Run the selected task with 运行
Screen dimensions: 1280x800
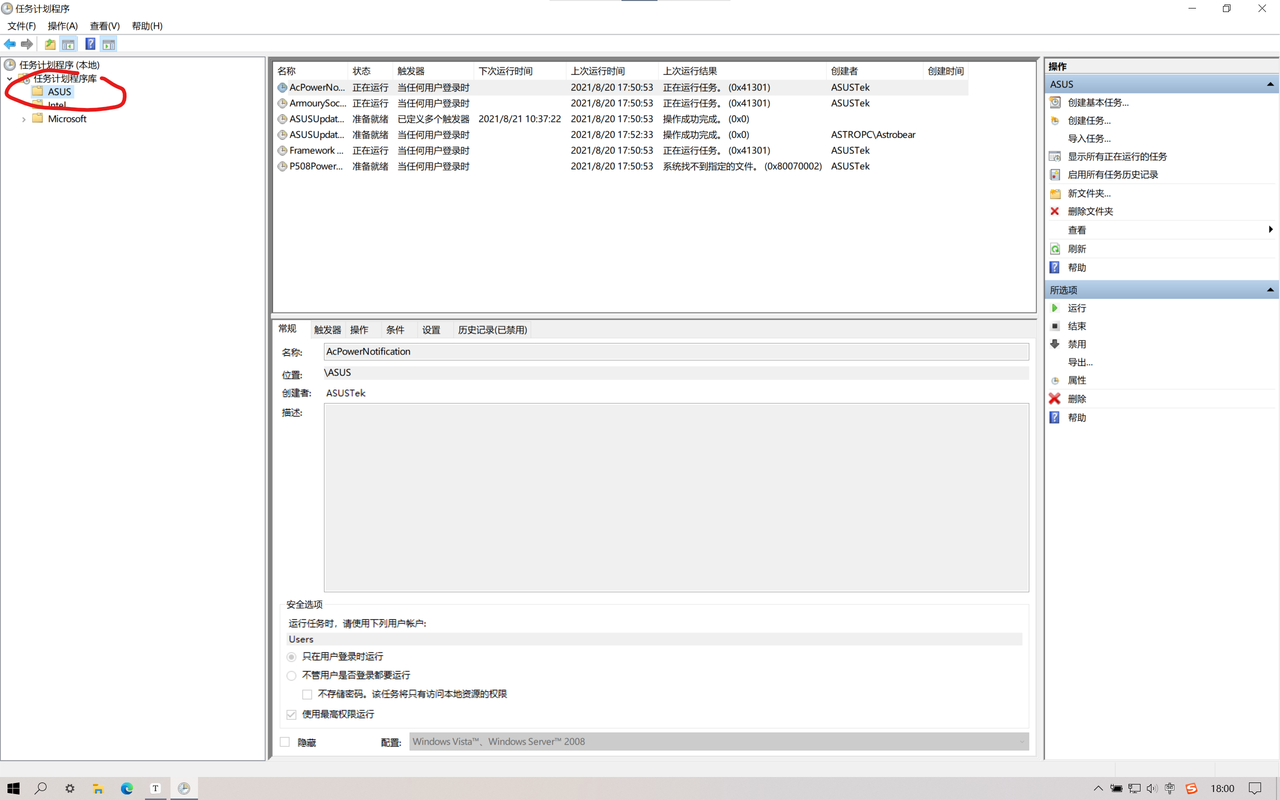point(1077,308)
